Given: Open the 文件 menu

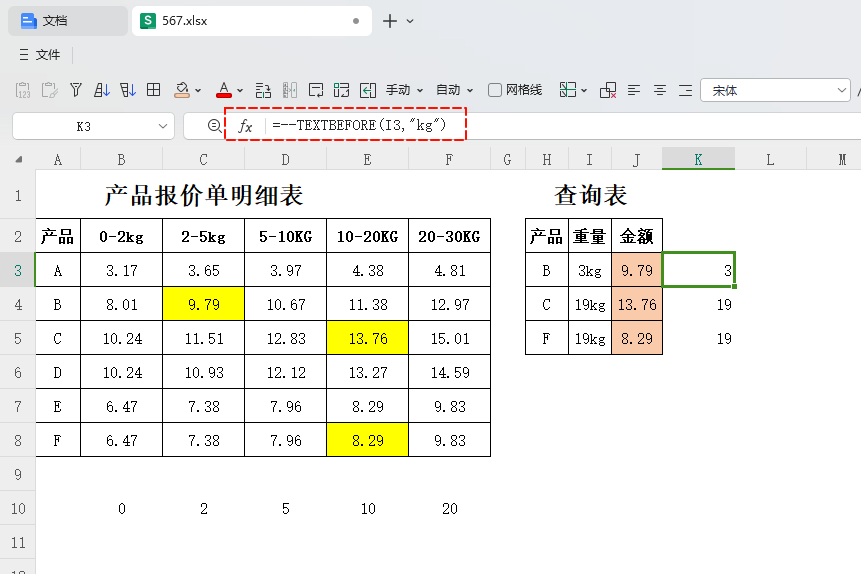Looking at the screenshot, I should tap(40, 55).
